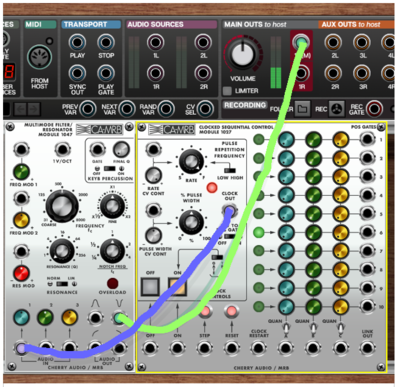Image resolution: width=400 pixels, height=387 pixels.
Task: Click the CLOCK RESTART input jack
Action: tap(258, 348)
